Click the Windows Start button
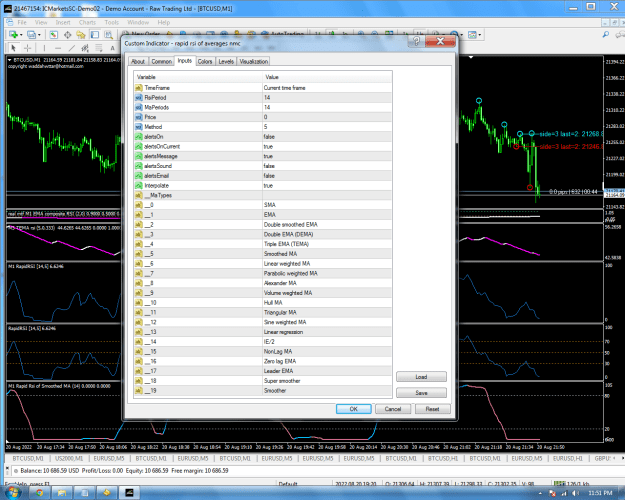The width and height of the screenshot is (625, 500). coord(12,492)
